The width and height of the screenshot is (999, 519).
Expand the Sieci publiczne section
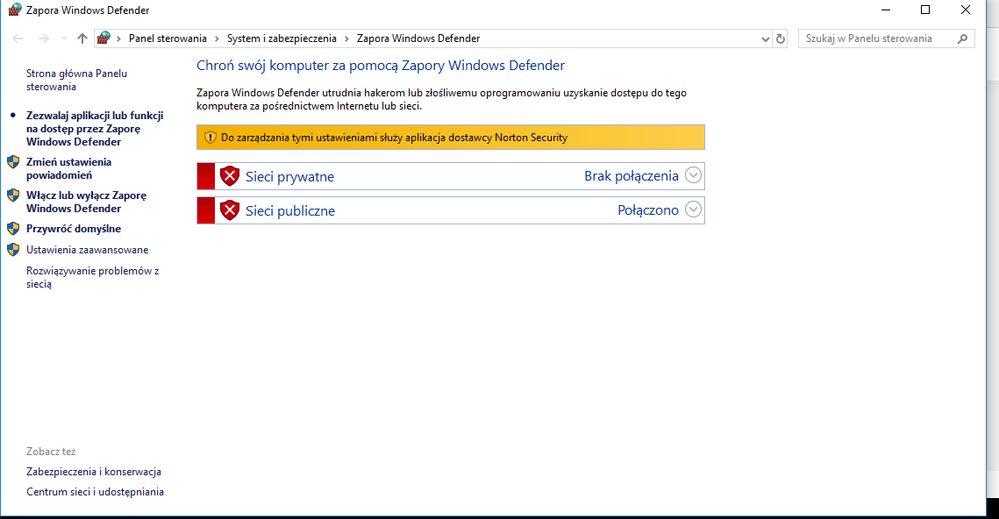(693, 209)
